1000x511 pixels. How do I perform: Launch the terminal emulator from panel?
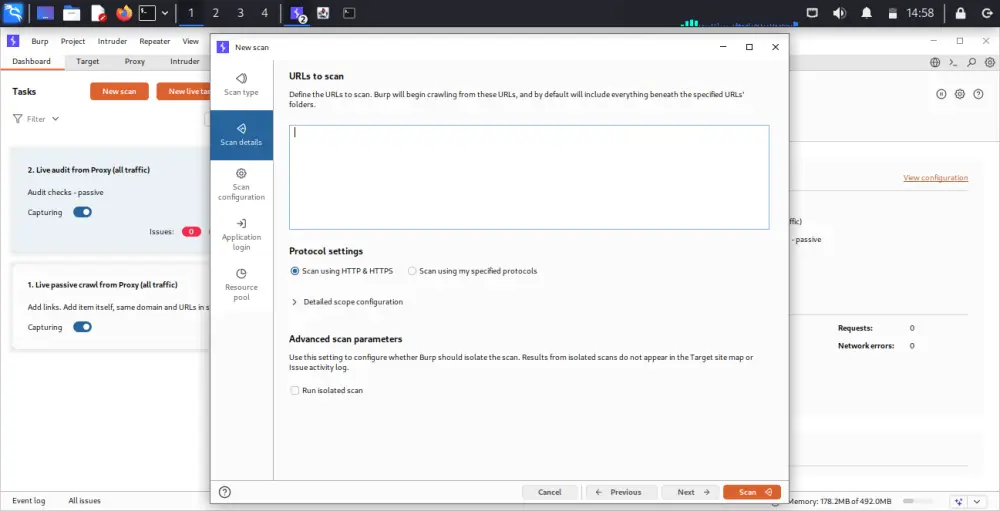[x=147, y=13]
